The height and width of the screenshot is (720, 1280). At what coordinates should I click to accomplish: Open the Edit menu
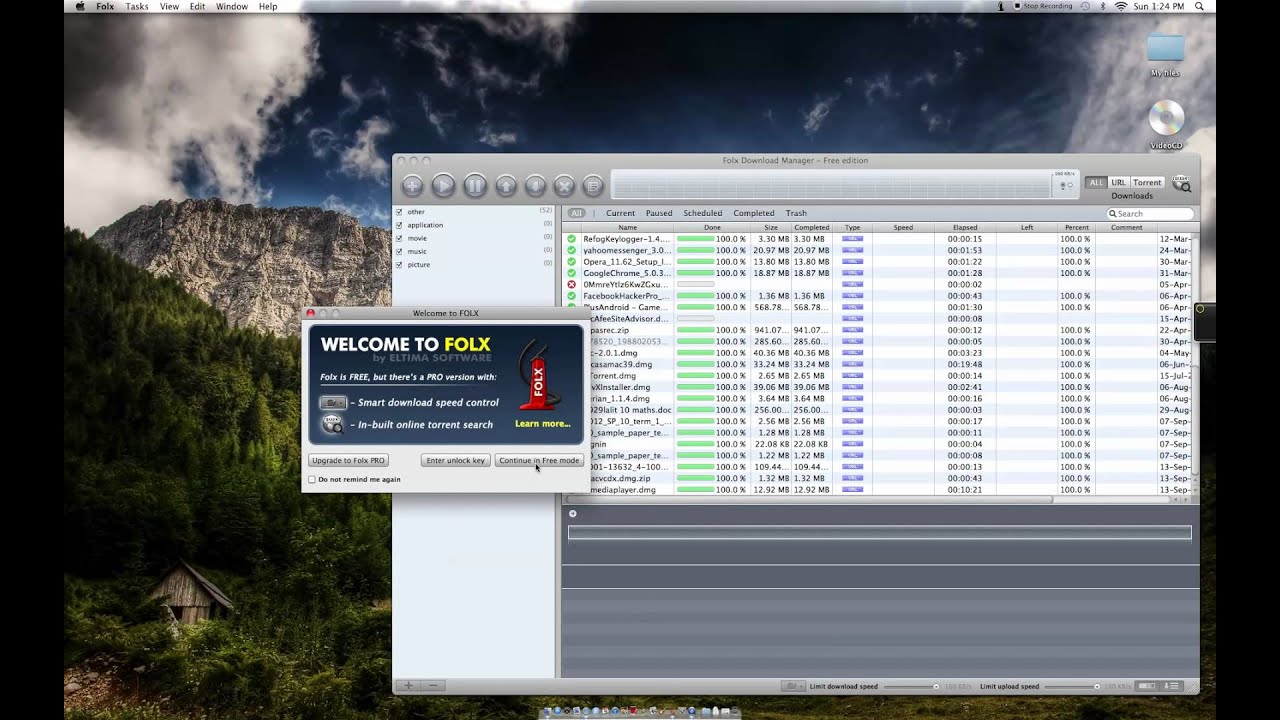pos(198,6)
